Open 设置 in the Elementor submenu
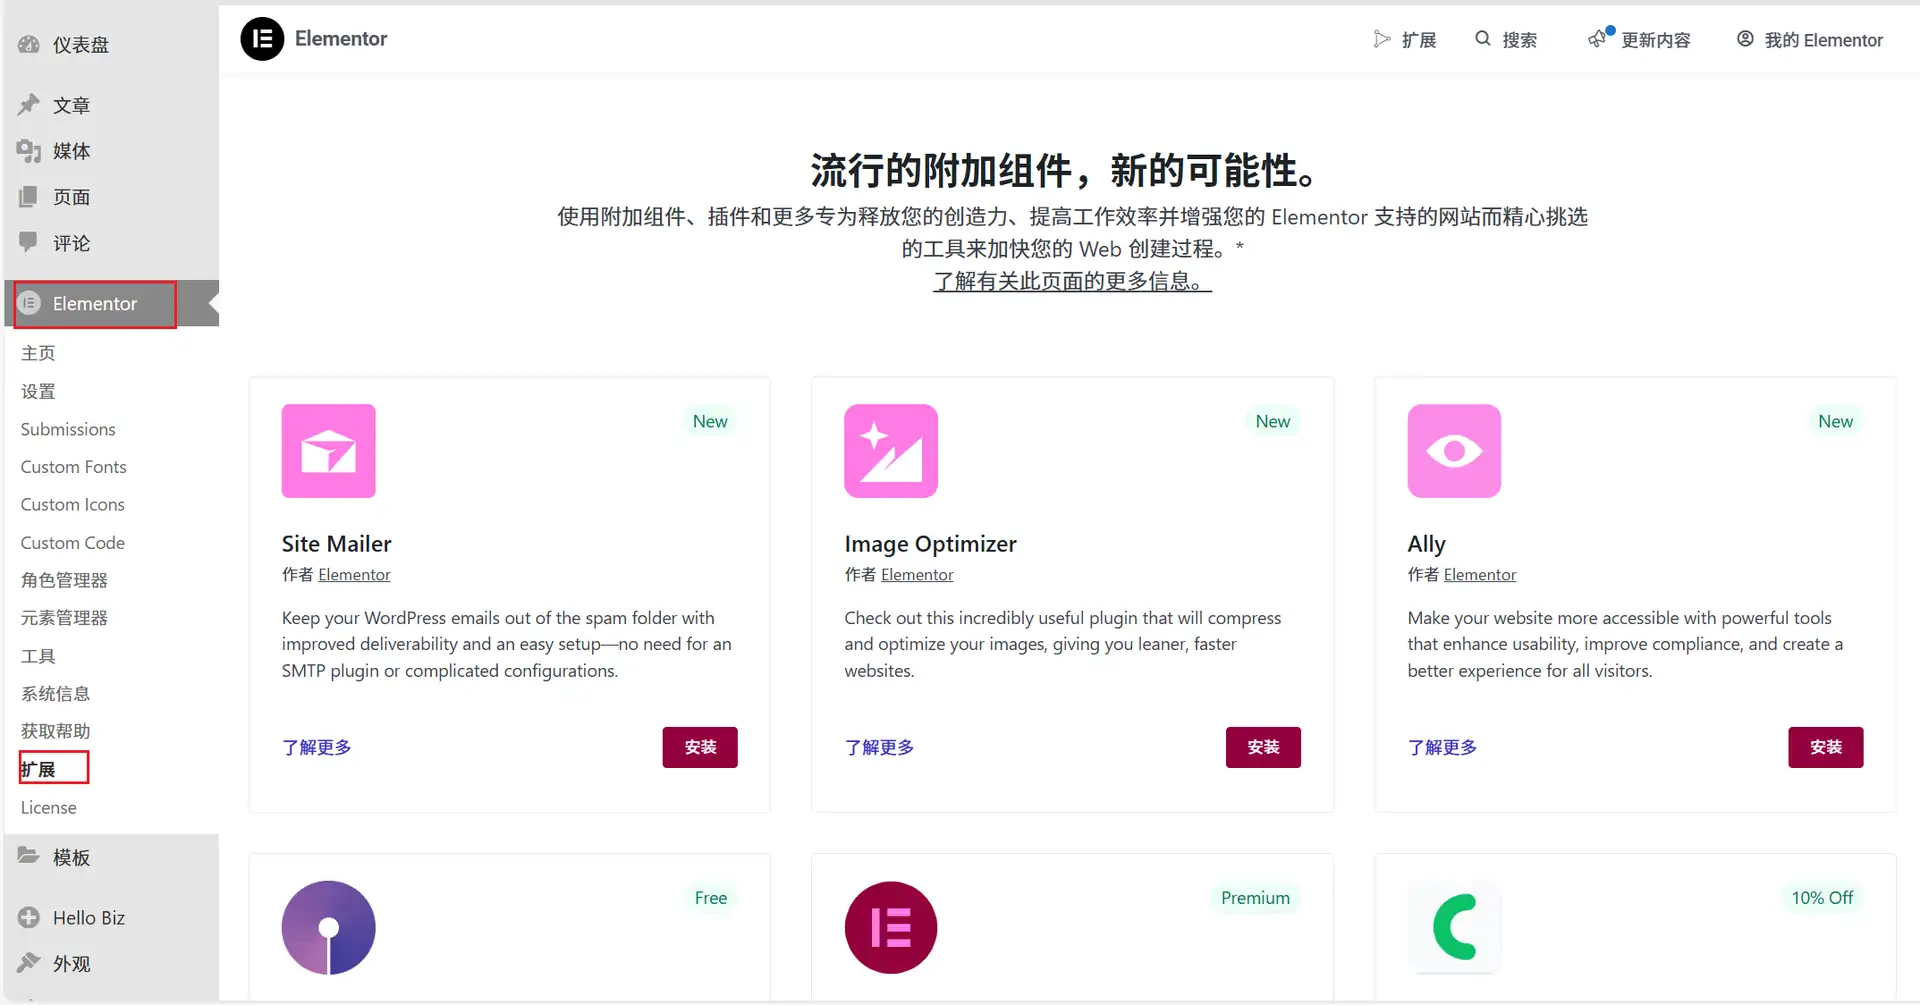1920x1005 pixels. (x=38, y=391)
